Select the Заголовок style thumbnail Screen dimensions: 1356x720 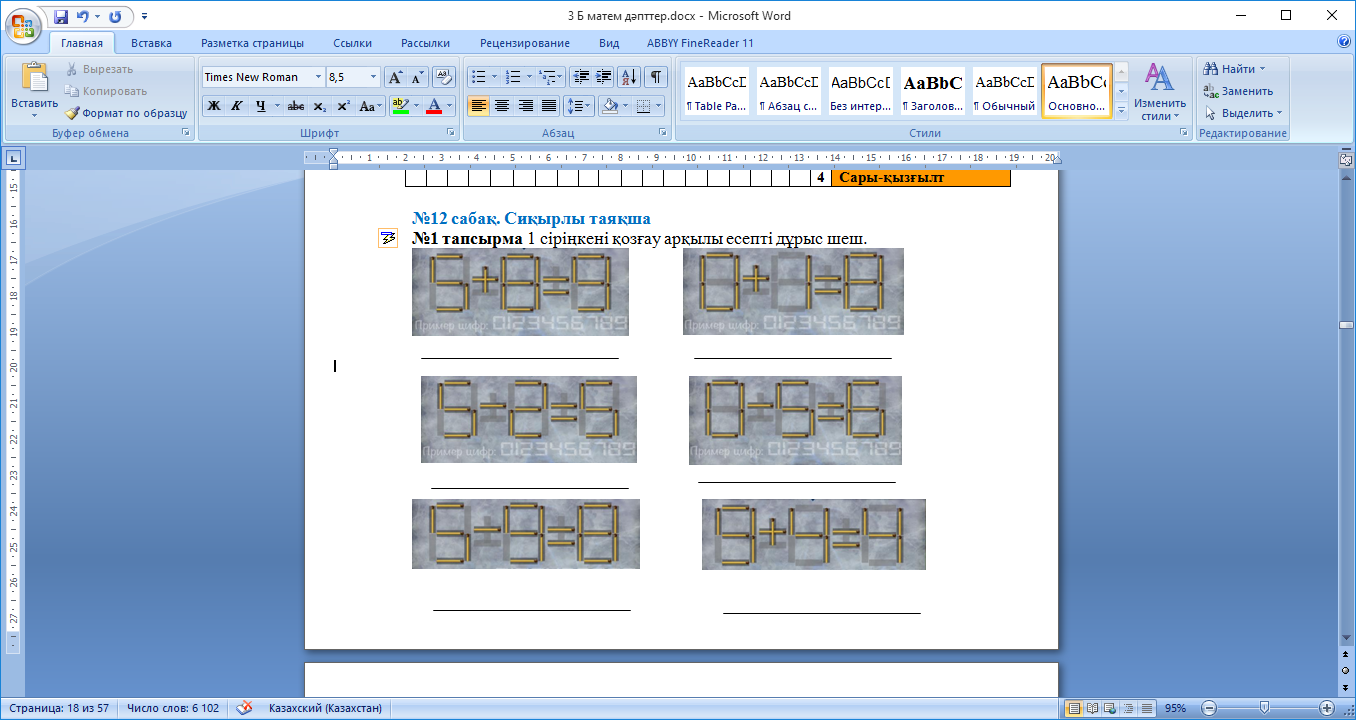pyautogui.click(x=932, y=92)
